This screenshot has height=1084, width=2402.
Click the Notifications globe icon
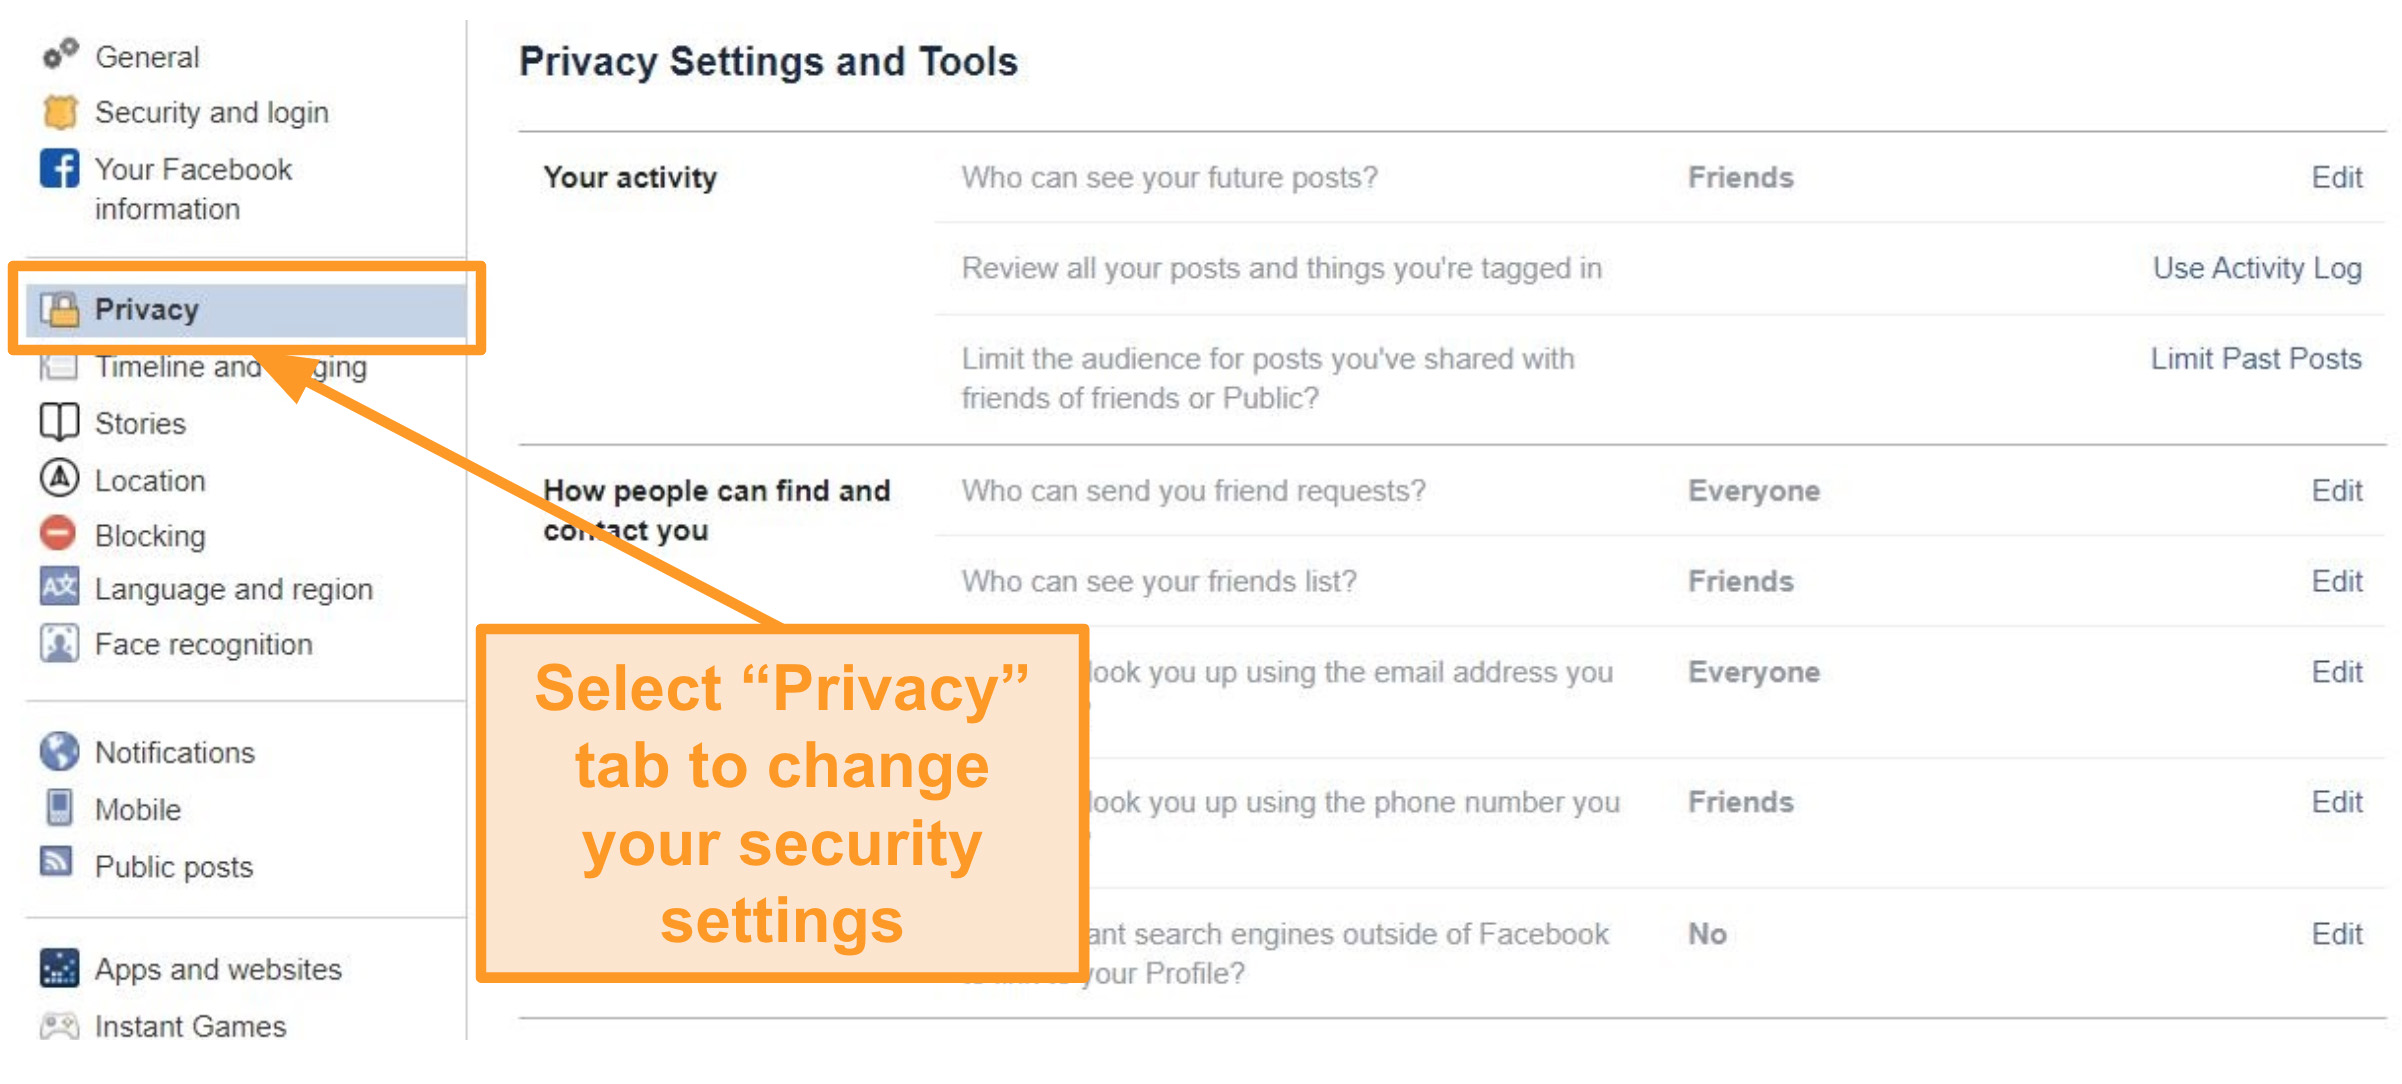click(59, 751)
